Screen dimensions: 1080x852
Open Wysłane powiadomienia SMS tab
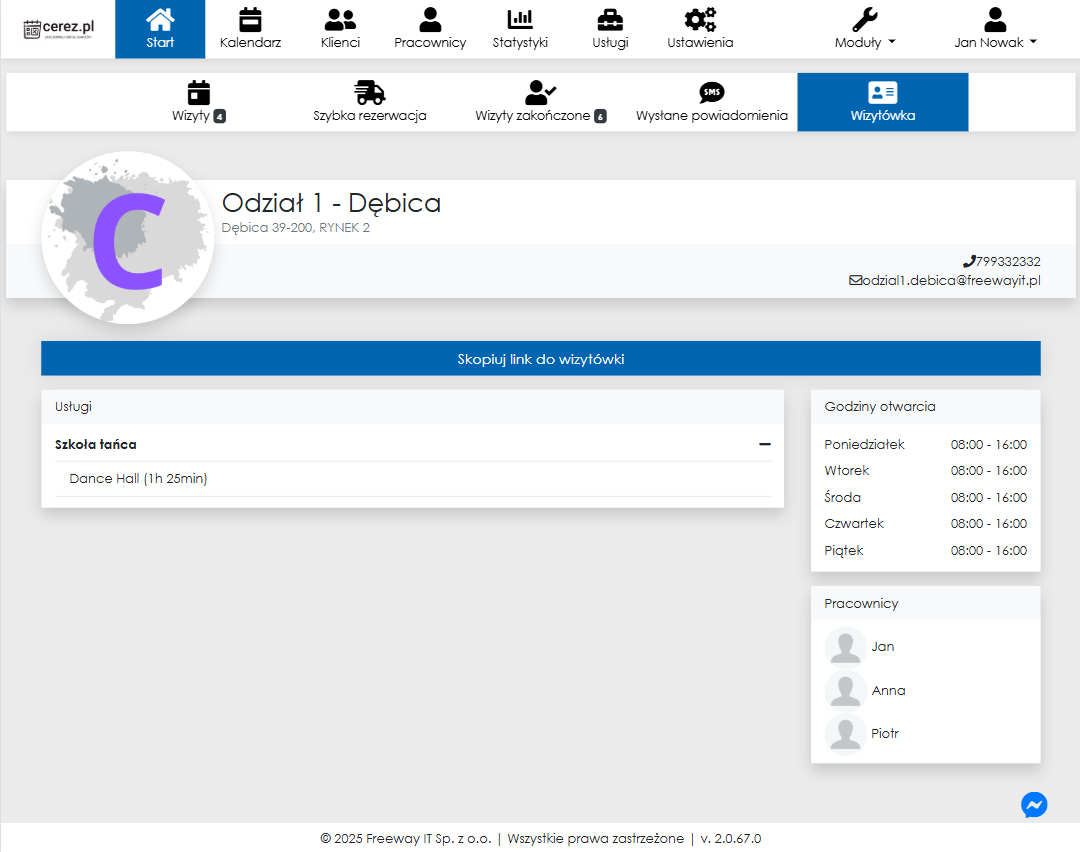tap(712, 102)
